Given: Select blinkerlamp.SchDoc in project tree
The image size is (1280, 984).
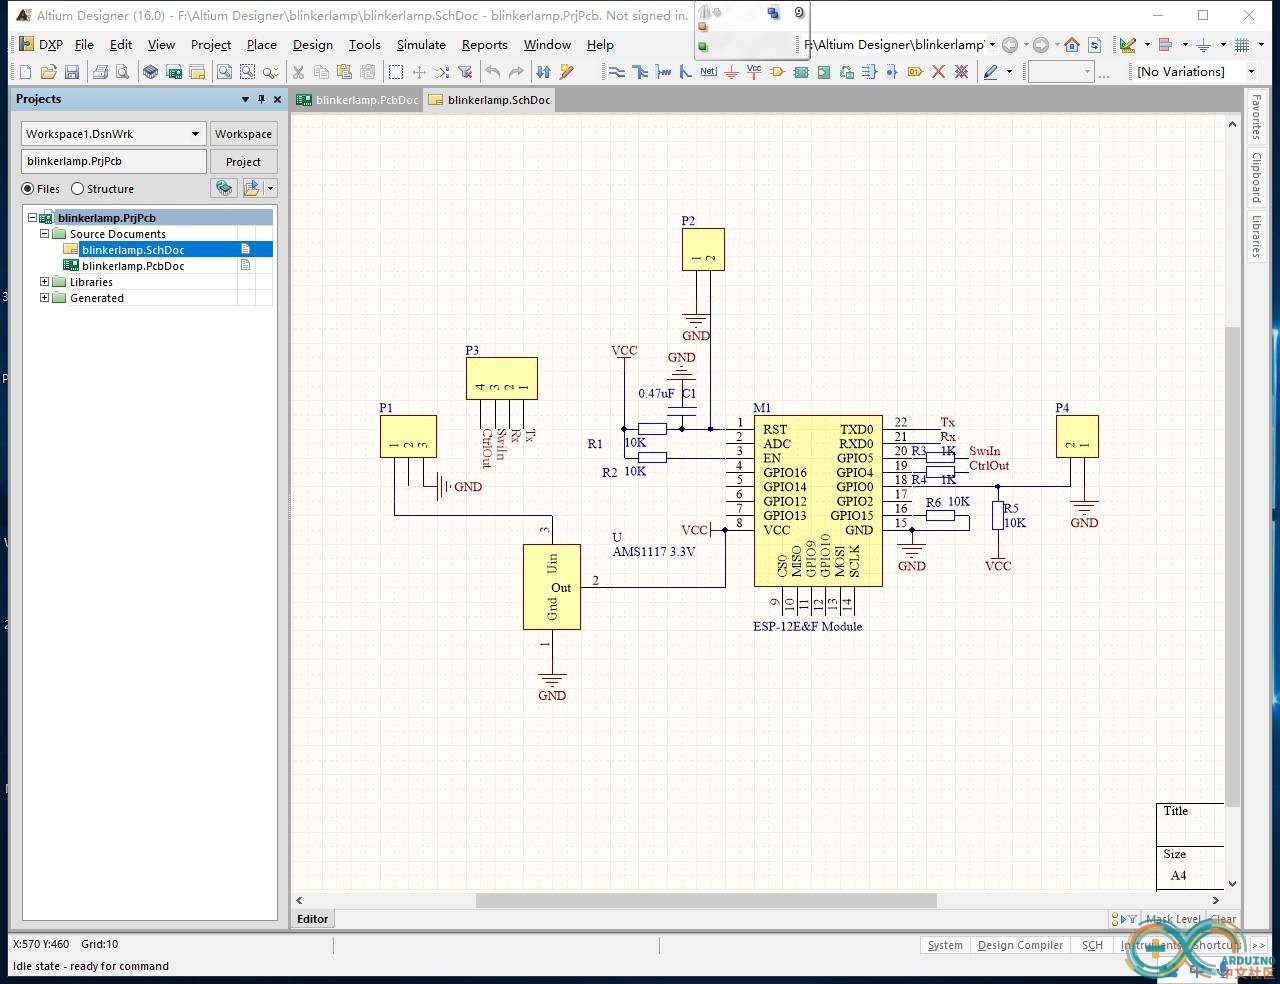Looking at the screenshot, I should 133,250.
